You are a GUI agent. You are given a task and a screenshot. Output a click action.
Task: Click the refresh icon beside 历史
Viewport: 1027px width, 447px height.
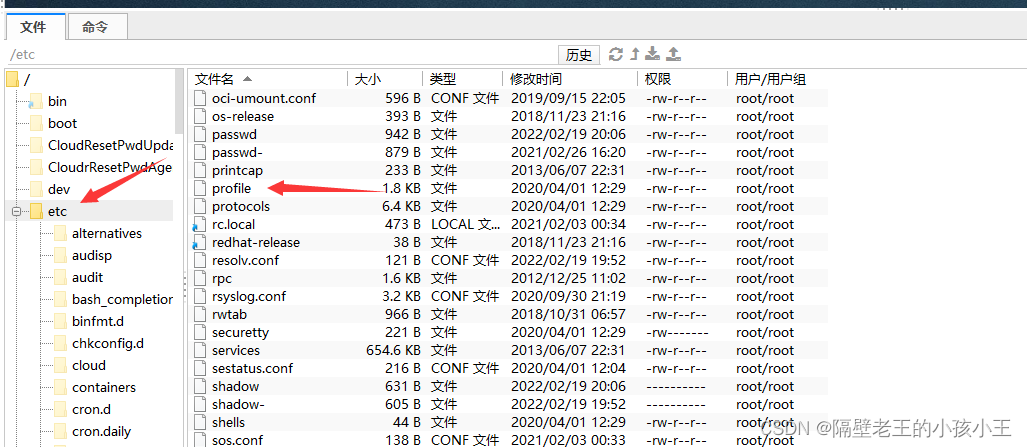pos(616,54)
